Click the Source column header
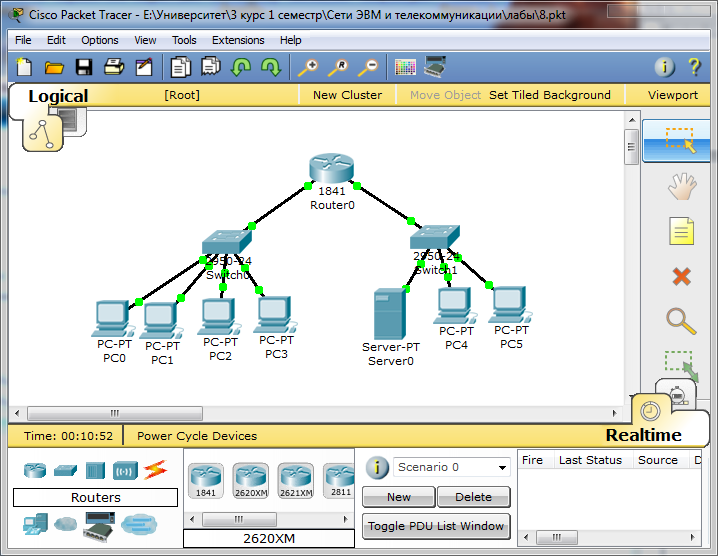The image size is (718, 556). (658, 460)
